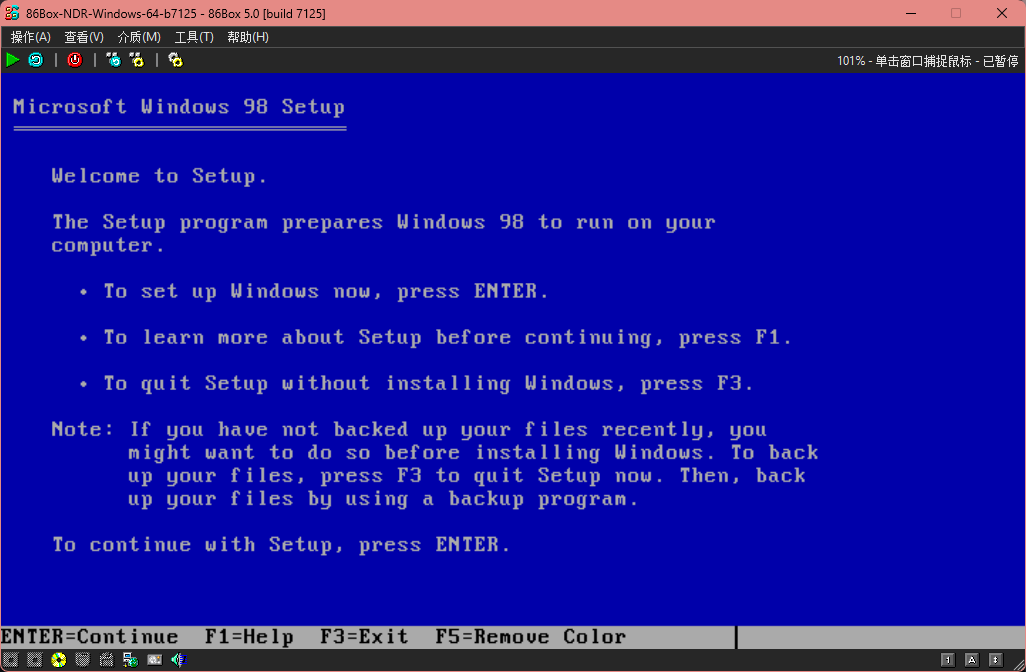Click the 'Microsoft Windows 98 Setup' heading

pos(179,107)
